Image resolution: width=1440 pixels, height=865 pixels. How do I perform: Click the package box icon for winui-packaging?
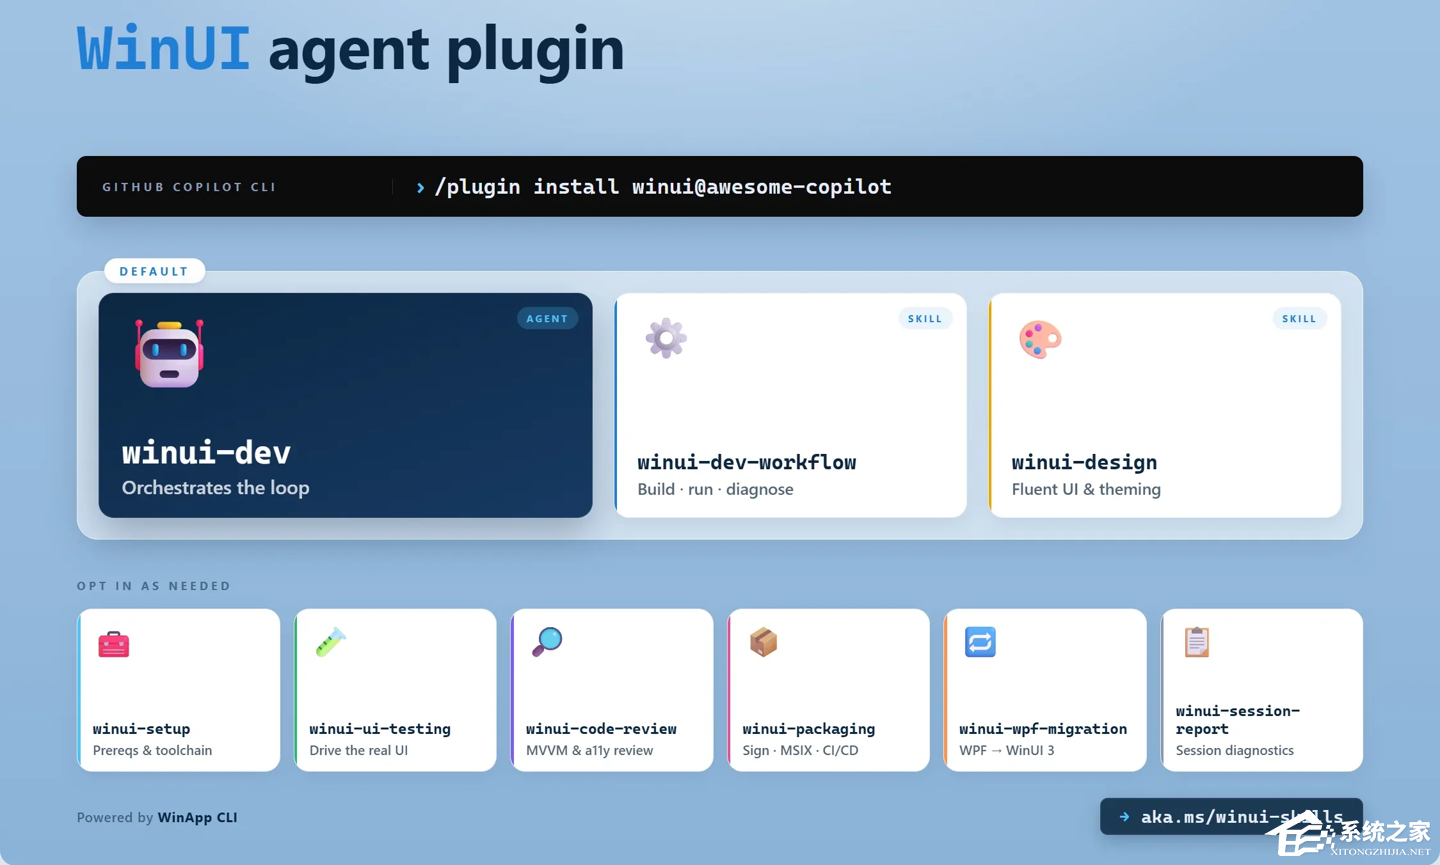(764, 642)
